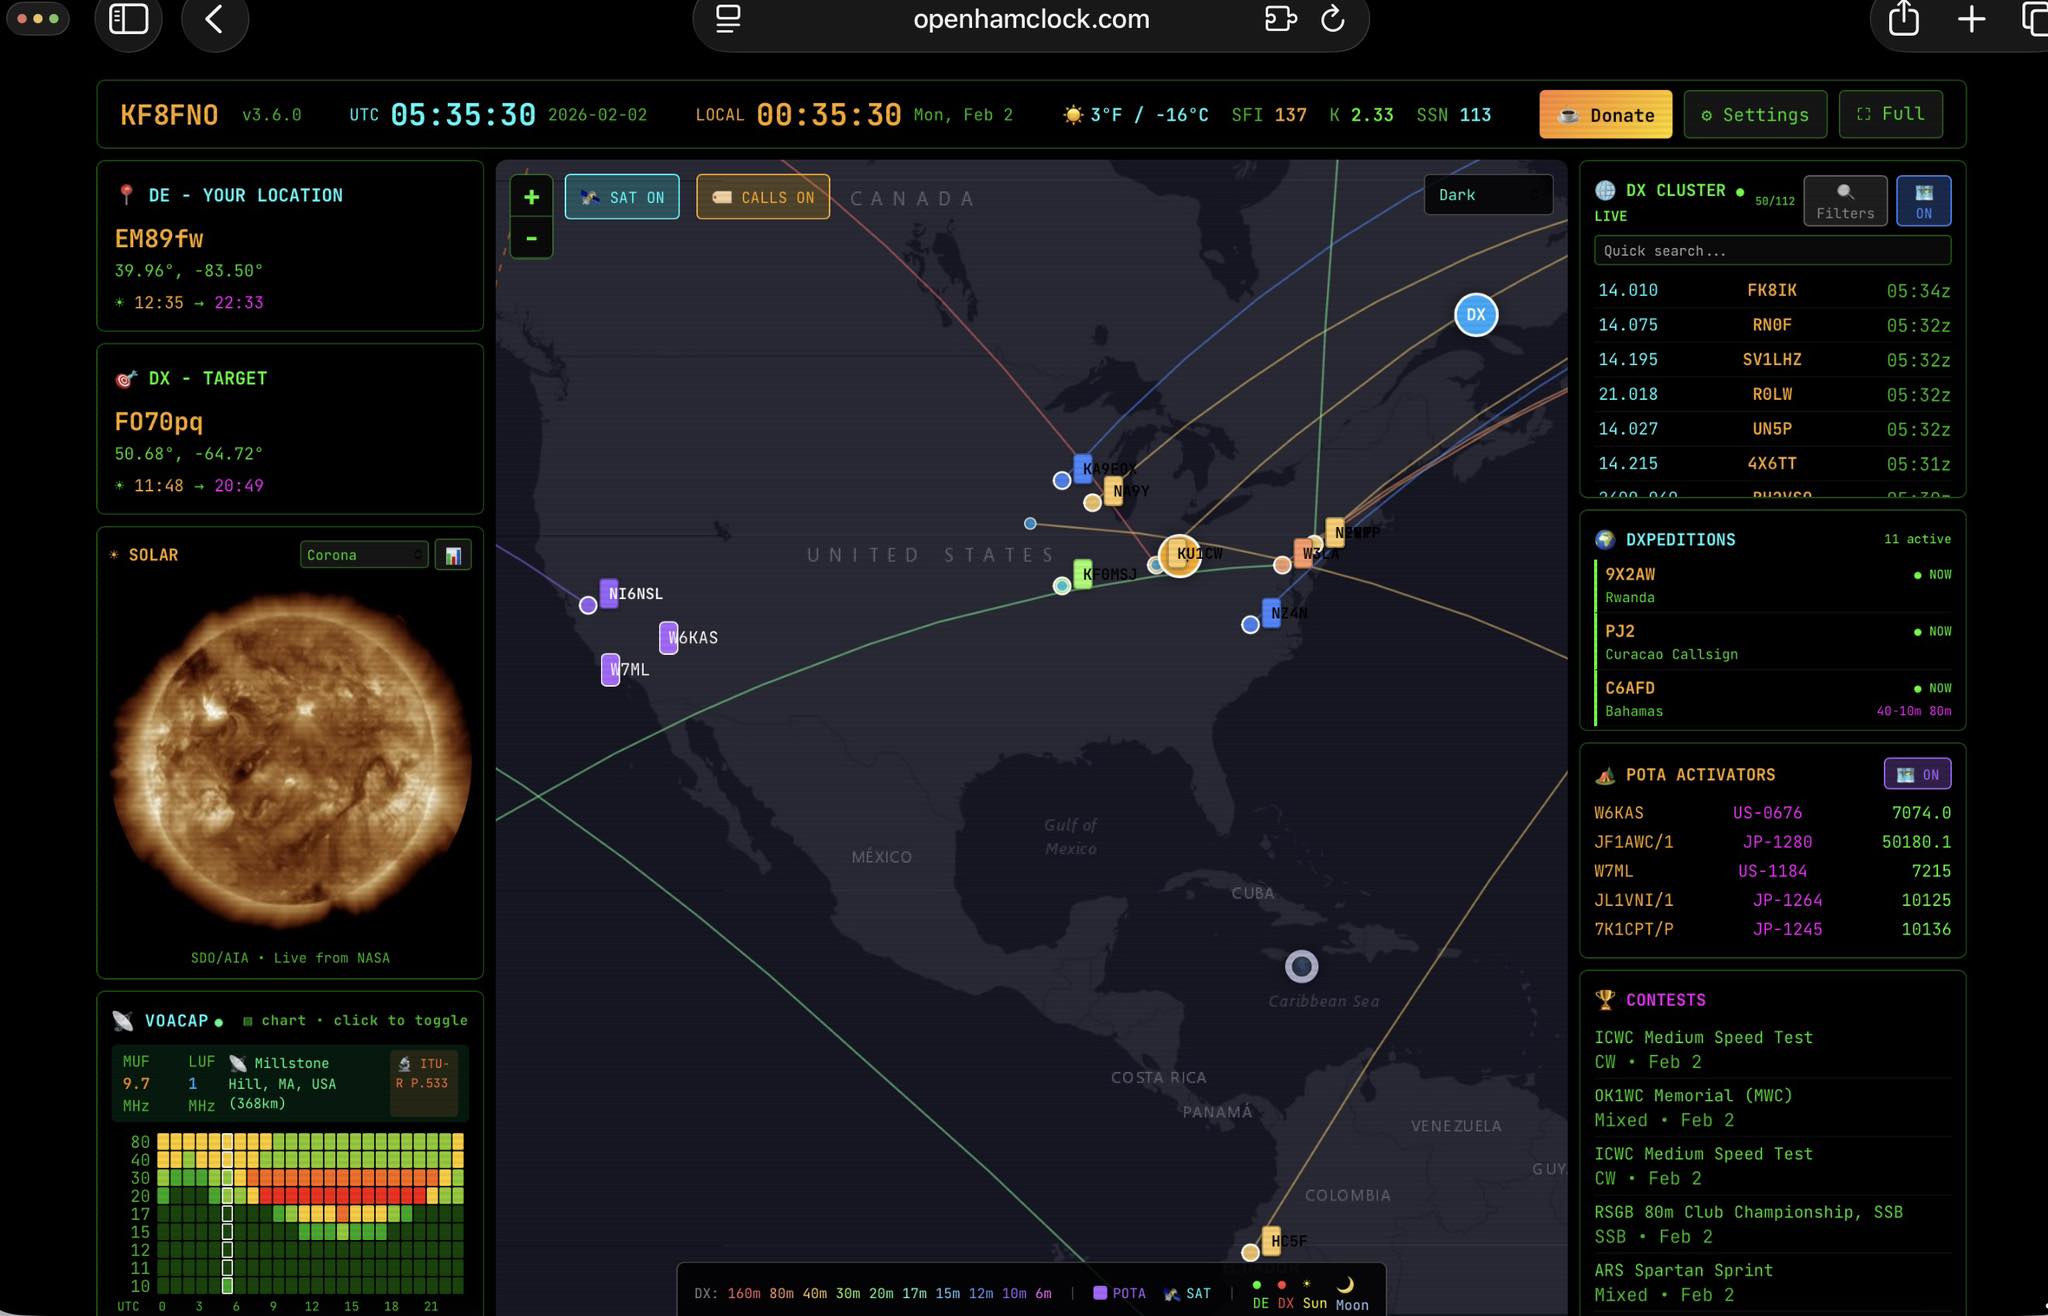Image resolution: width=2048 pixels, height=1316 pixels.
Task: Click the browser share icon
Action: (x=1903, y=19)
